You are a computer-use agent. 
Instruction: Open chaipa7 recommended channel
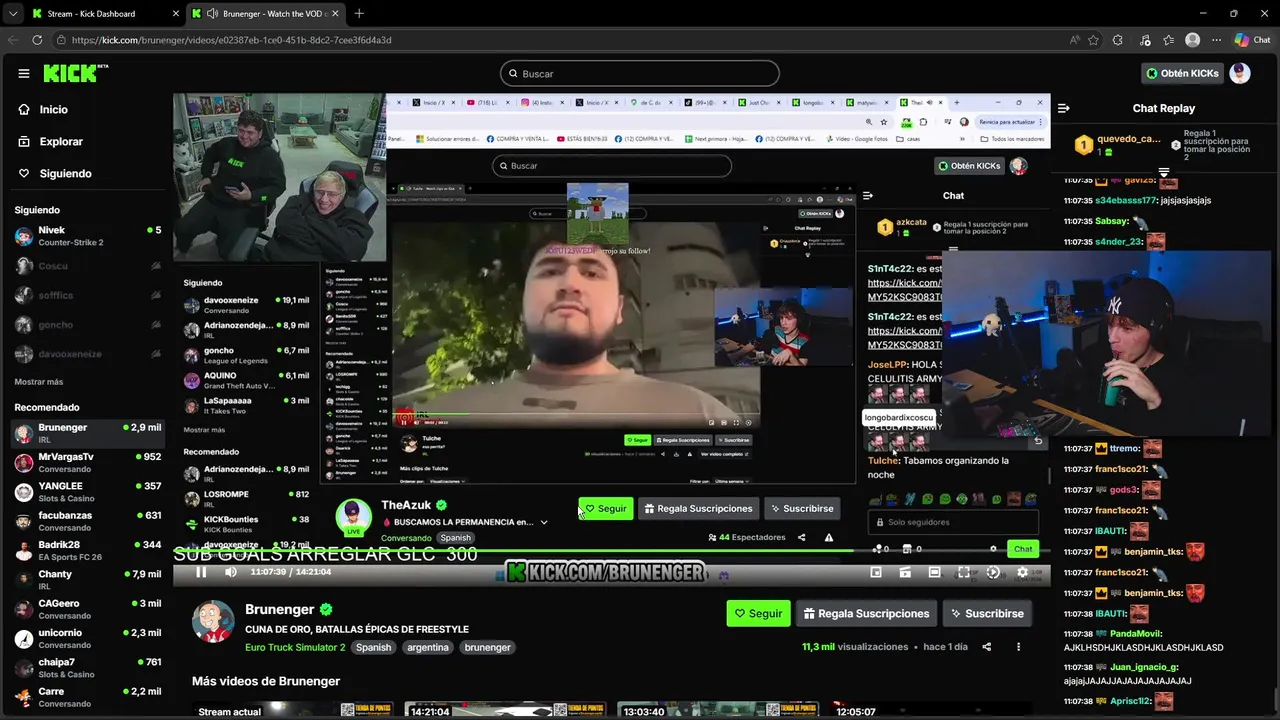[87, 668]
